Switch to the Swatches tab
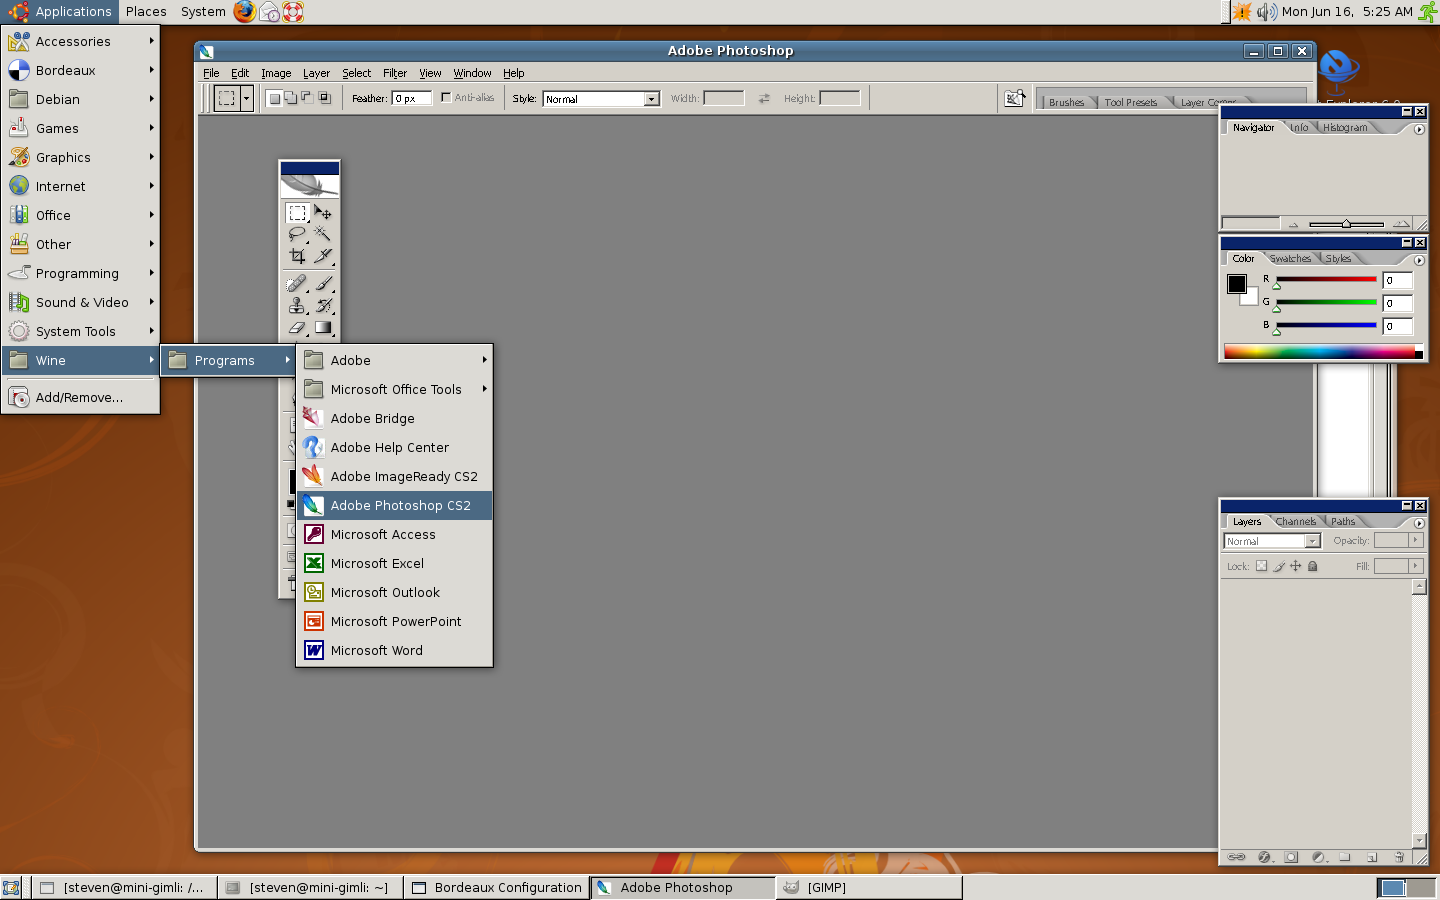Viewport: 1440px width, 900px height. tap(1290, 258)
